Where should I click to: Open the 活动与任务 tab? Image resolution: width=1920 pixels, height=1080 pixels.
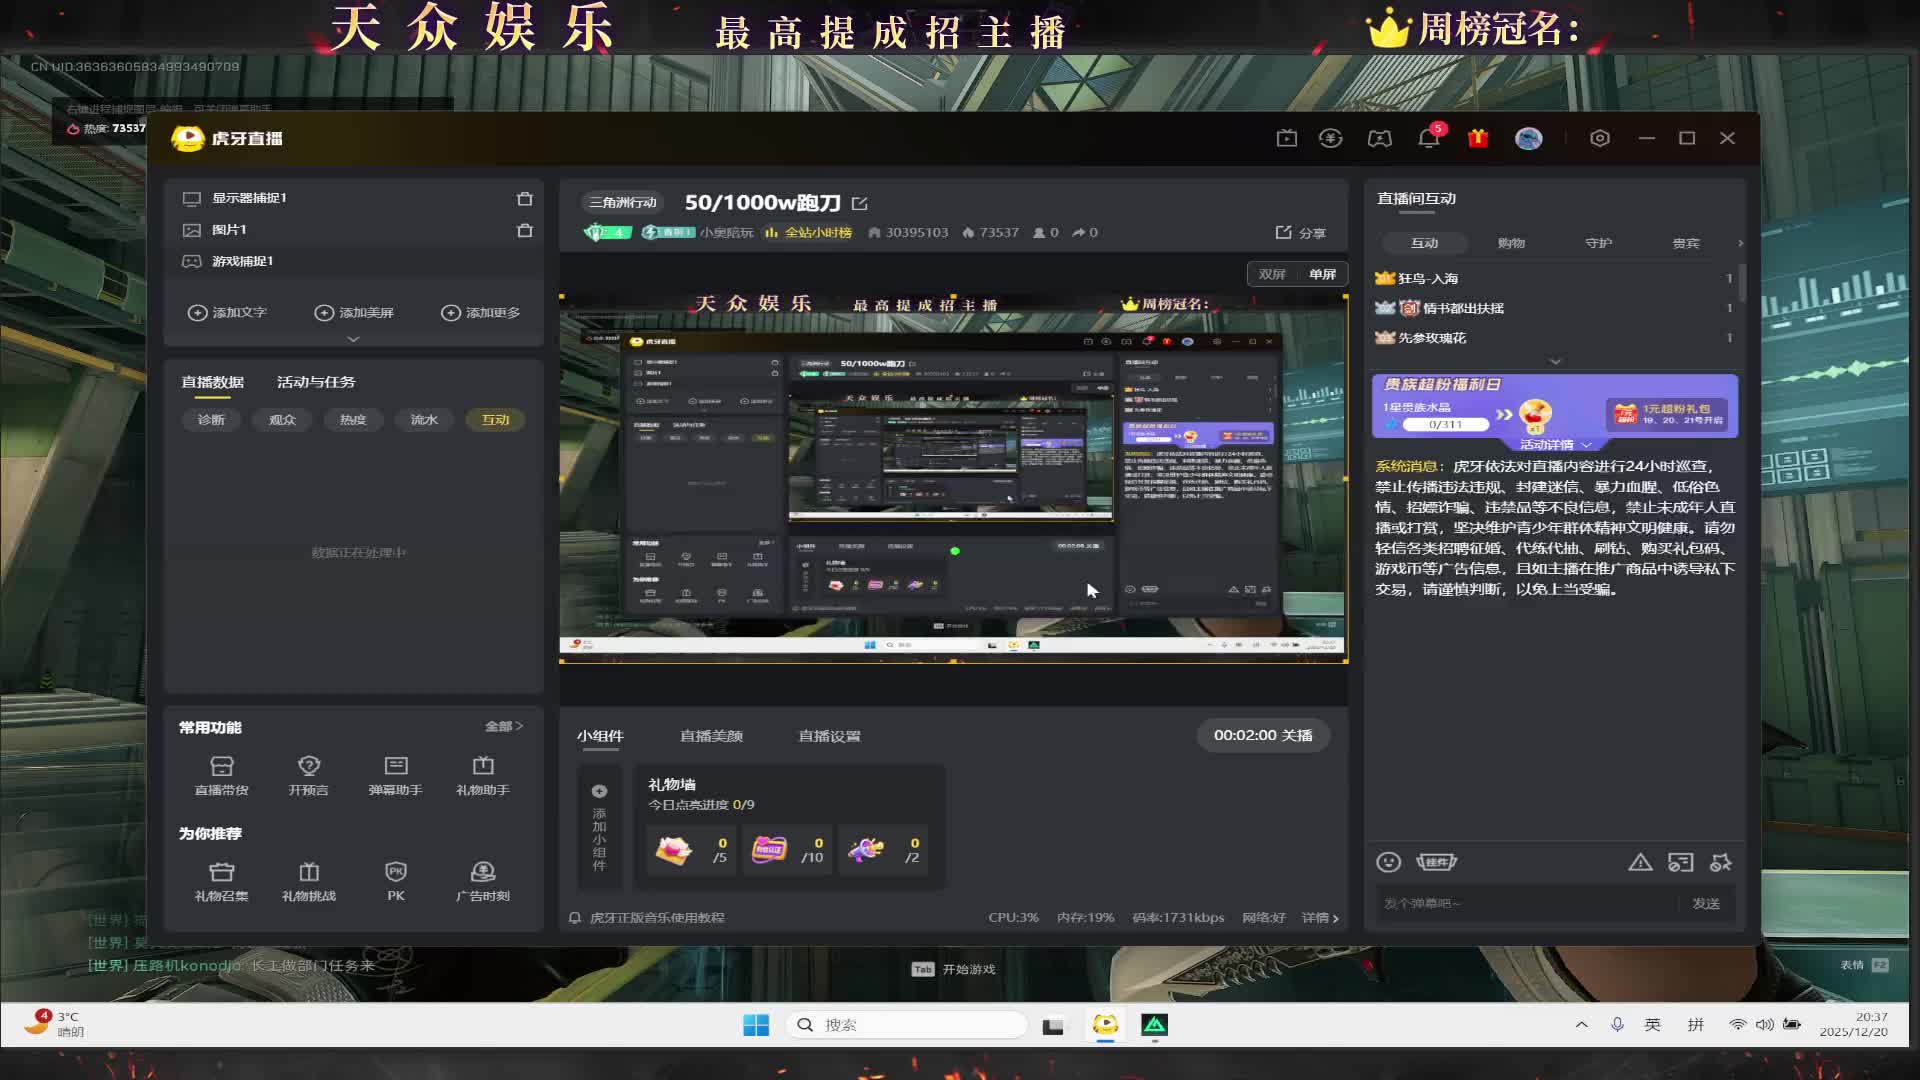[x=316, y=382]
